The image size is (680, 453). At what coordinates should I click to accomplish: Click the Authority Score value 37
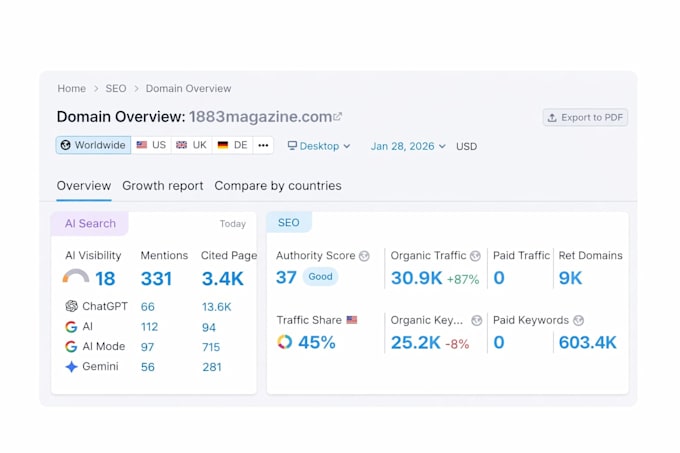tap(286, 277)
